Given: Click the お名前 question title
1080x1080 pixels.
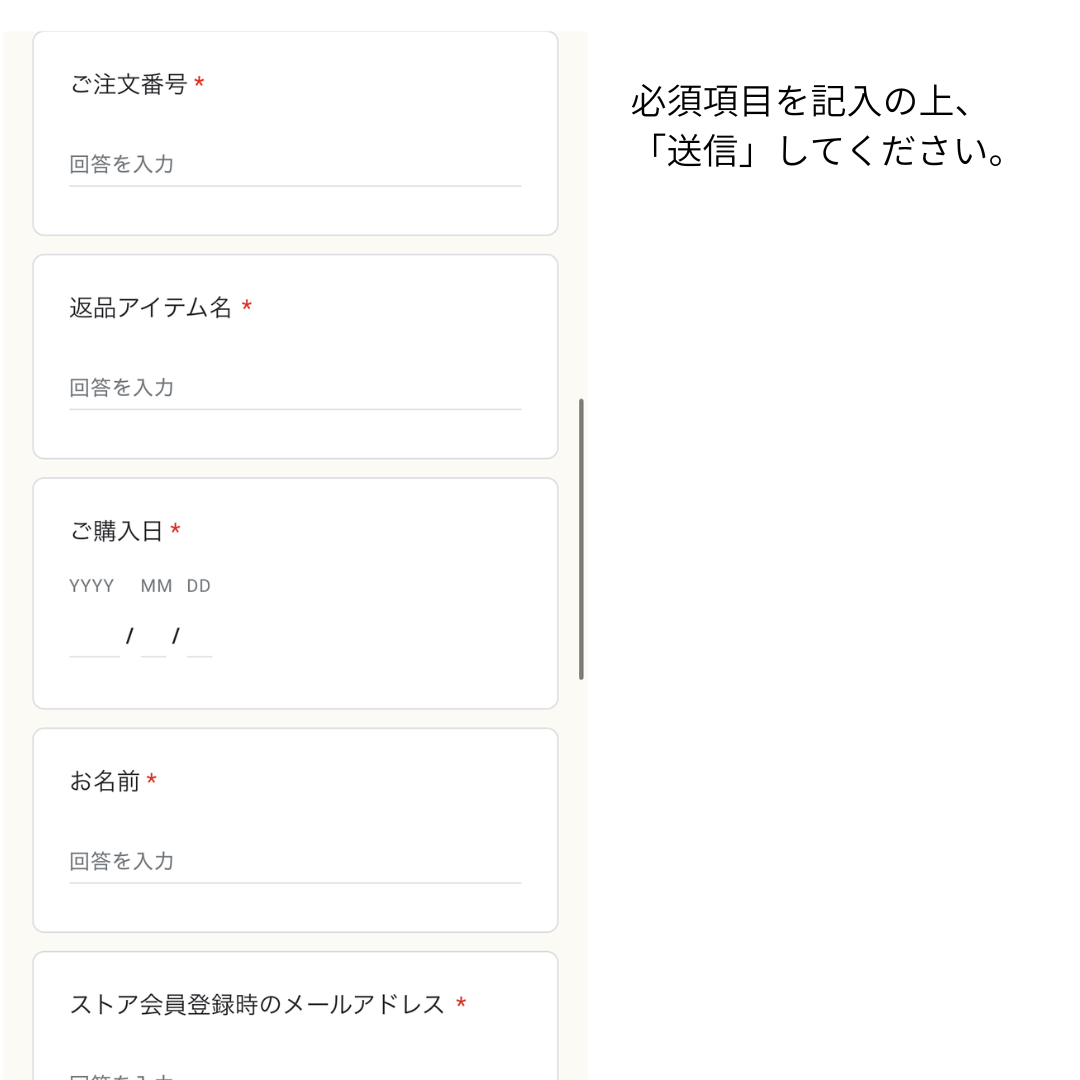Looking at the screenshot, I should click(104, 782).
